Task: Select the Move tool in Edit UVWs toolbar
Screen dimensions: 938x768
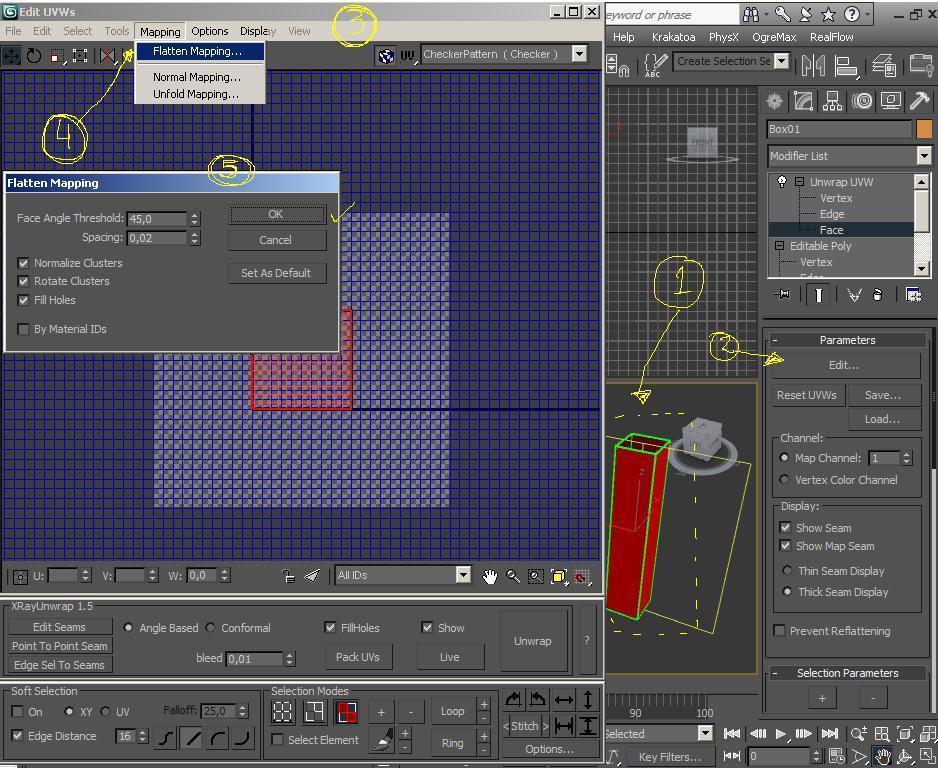Action: (x=11, y=56)
